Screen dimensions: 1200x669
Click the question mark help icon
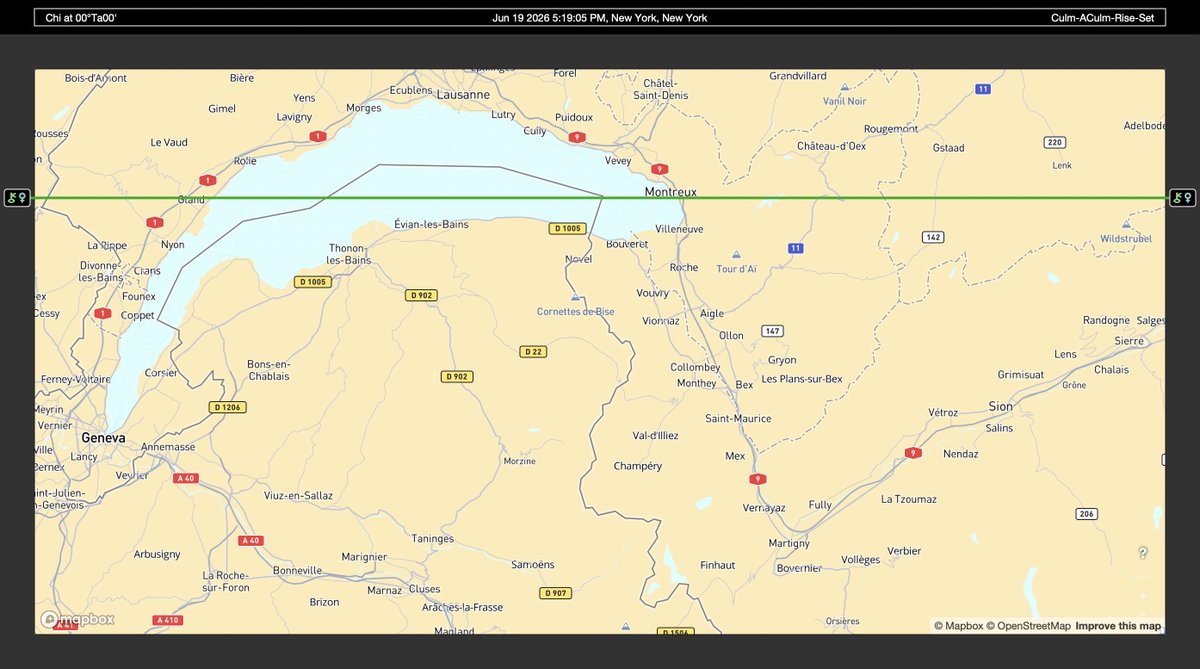(1143, 552)
